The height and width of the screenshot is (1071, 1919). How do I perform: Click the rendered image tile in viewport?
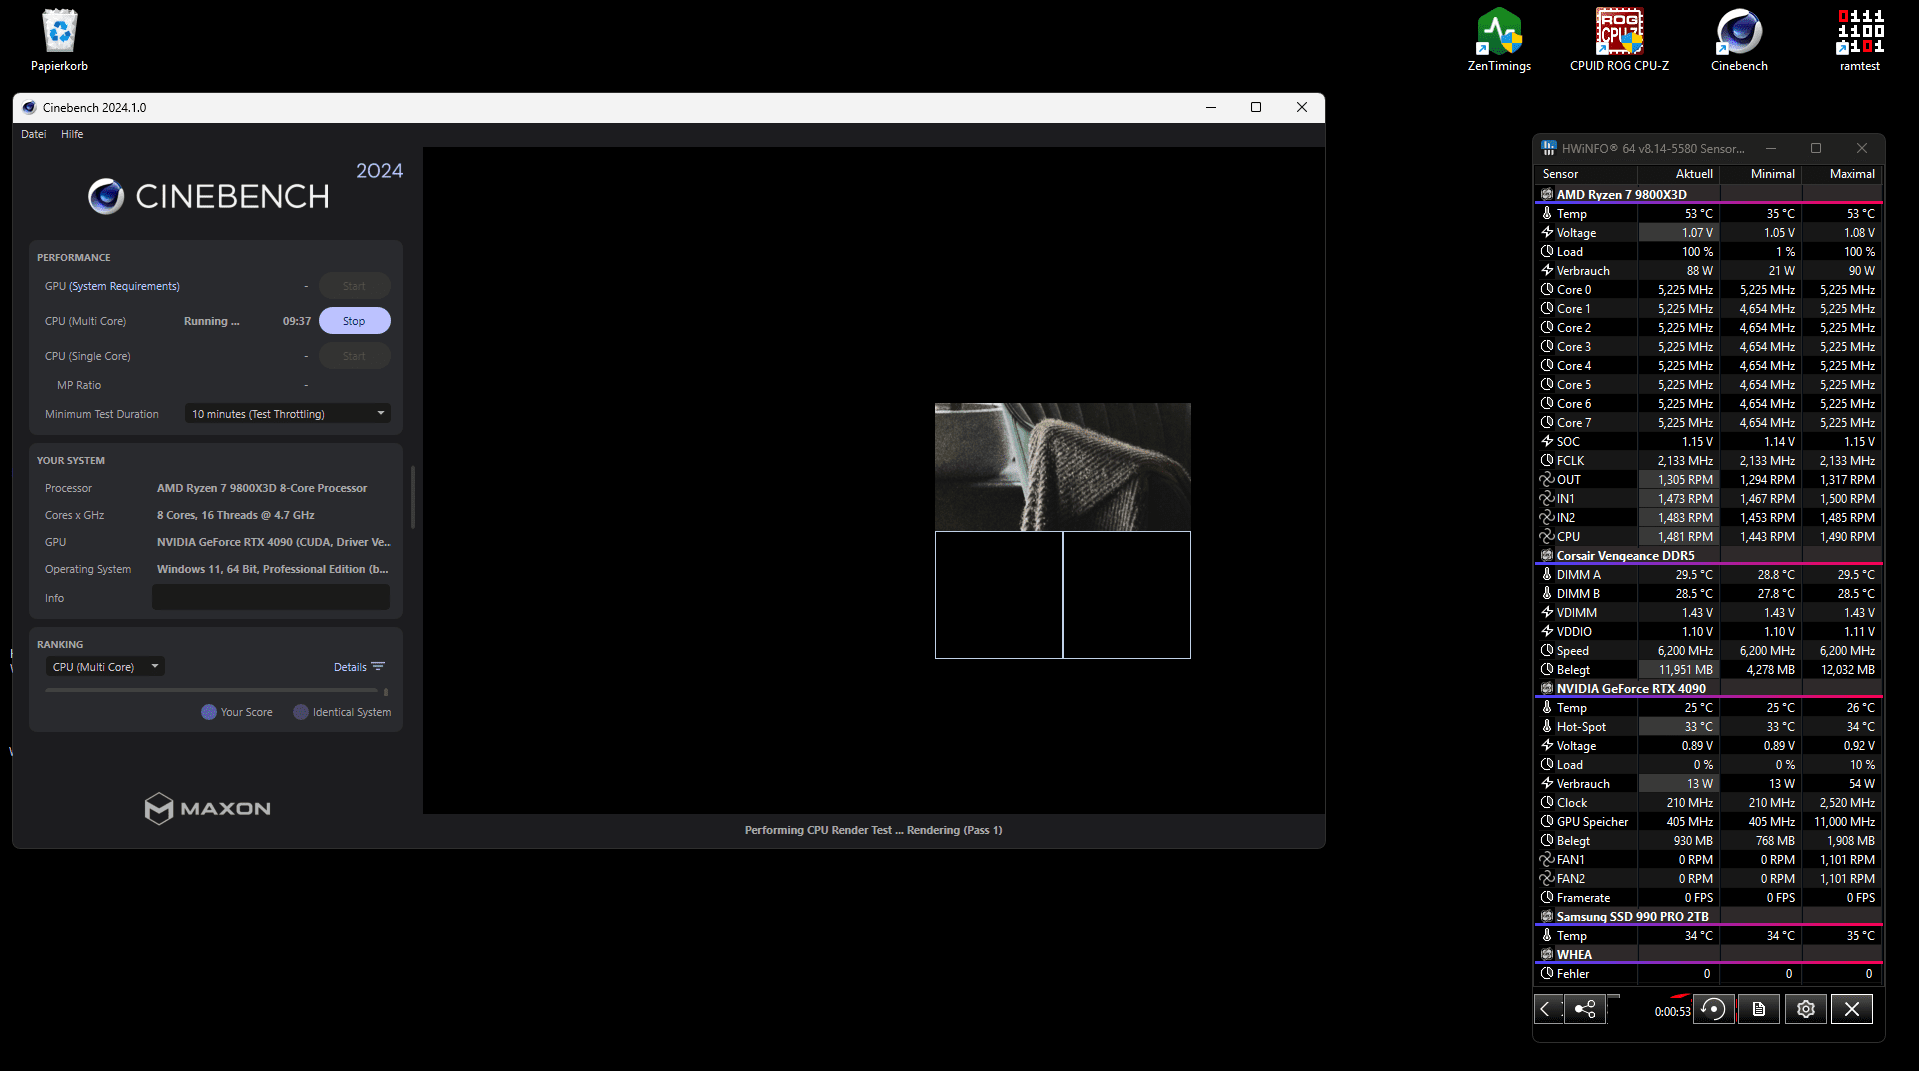[1062, 467]
